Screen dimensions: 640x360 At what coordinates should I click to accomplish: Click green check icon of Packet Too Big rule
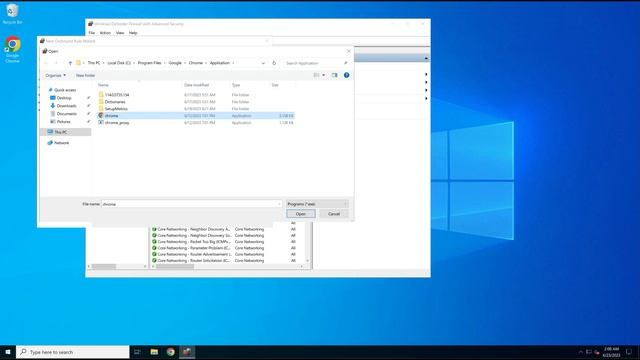(x=154, y=242)
